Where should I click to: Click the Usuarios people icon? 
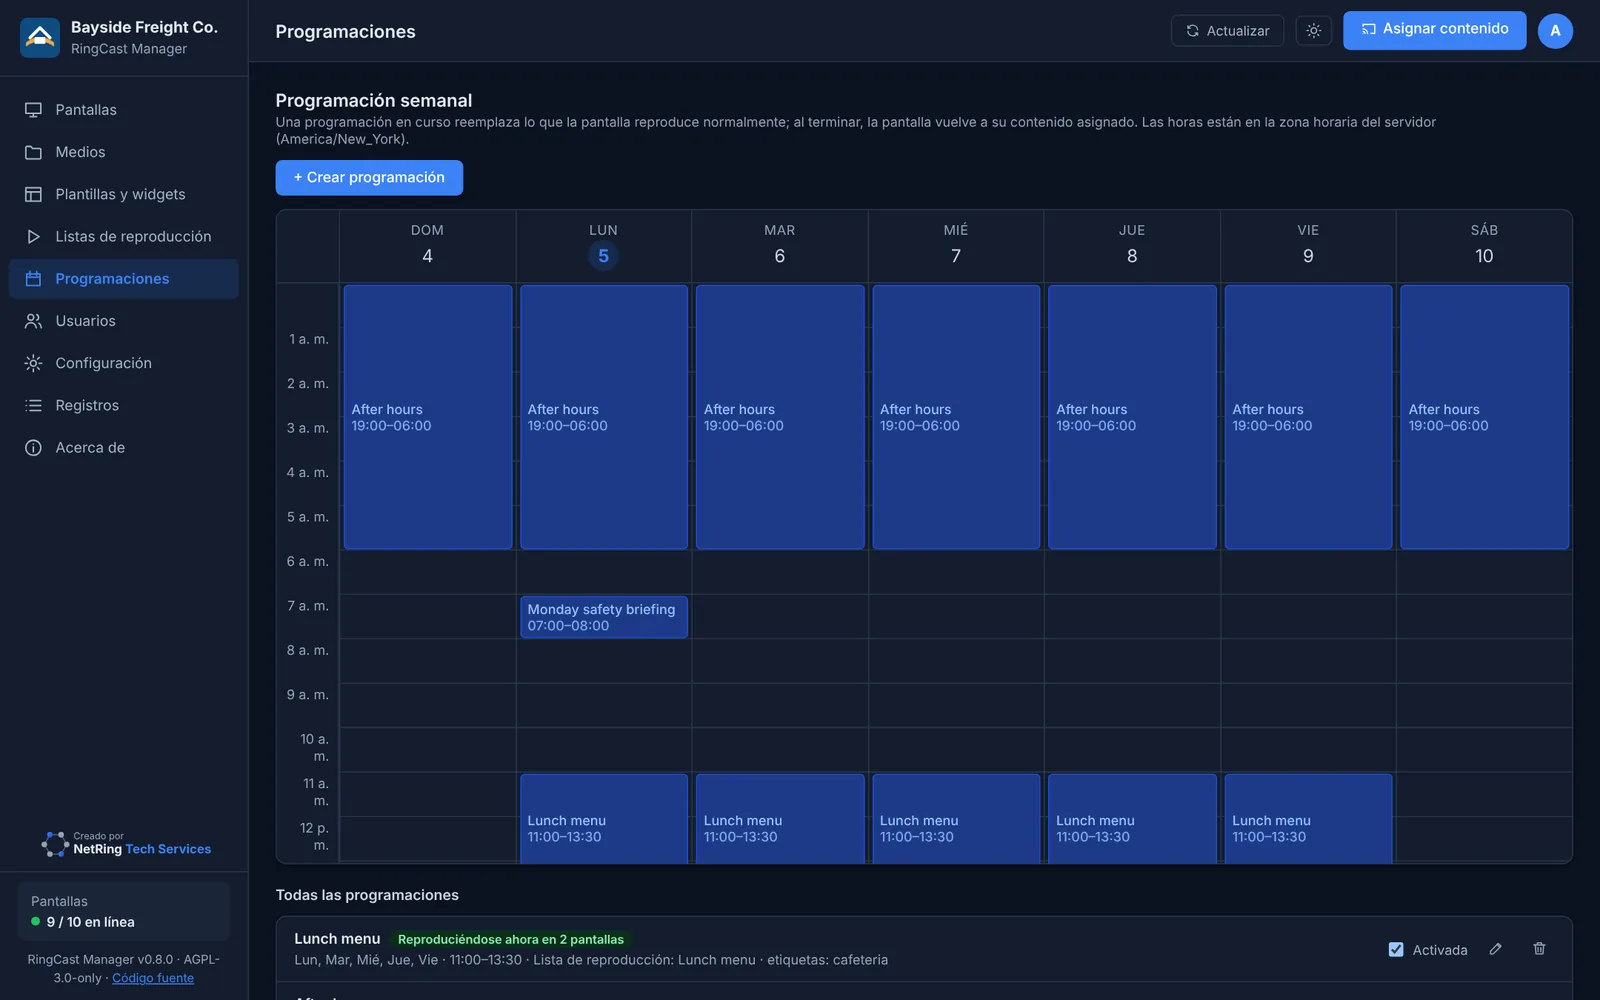click(33, 321)
